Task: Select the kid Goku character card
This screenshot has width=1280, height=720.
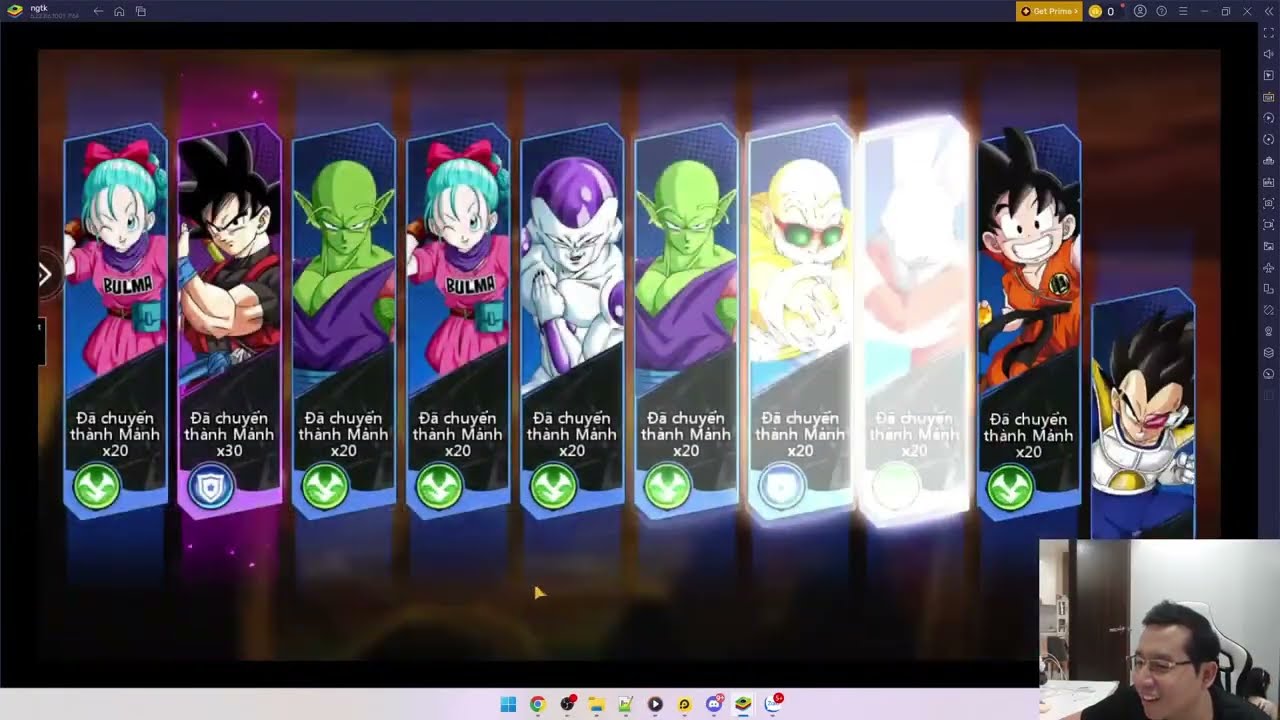Action: pos(1028,320)
